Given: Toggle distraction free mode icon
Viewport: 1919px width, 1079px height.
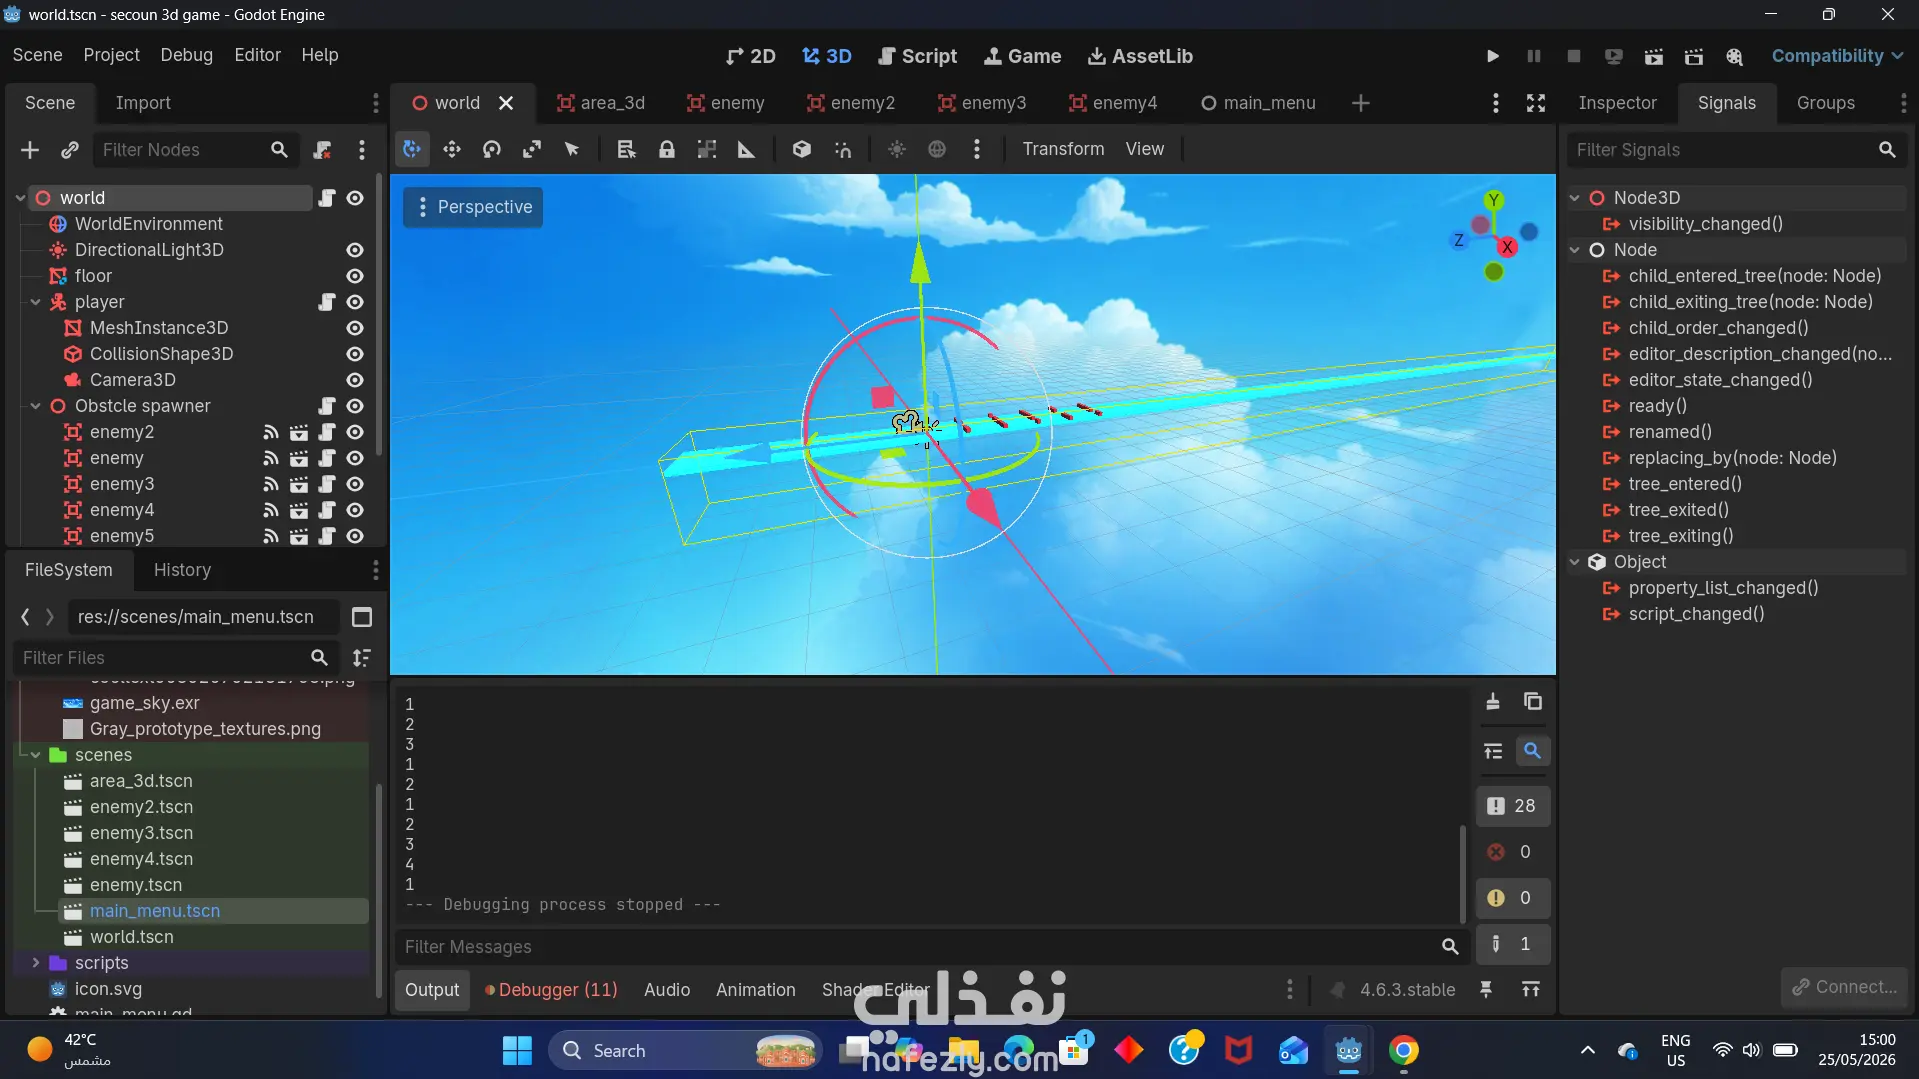Looking at the screenshot, I should coord(1536,103).
